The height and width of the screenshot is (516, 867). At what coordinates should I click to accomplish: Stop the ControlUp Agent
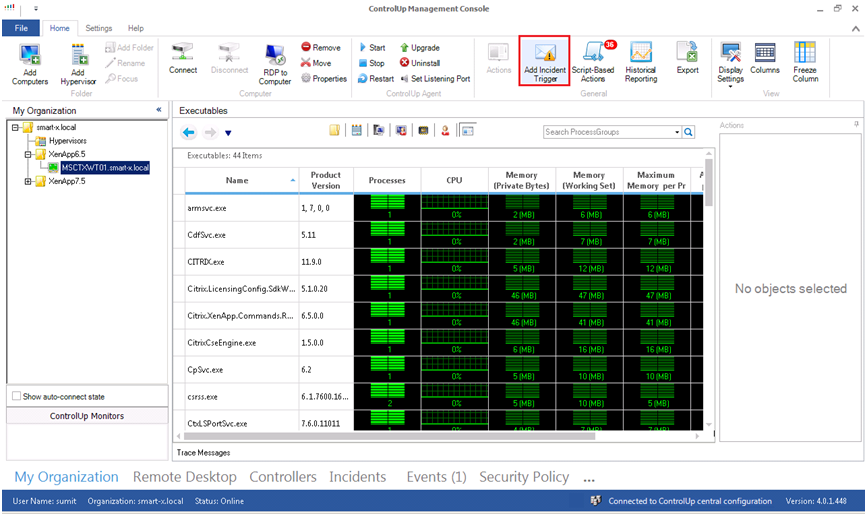pyautogui.click(x=372, y=63)
